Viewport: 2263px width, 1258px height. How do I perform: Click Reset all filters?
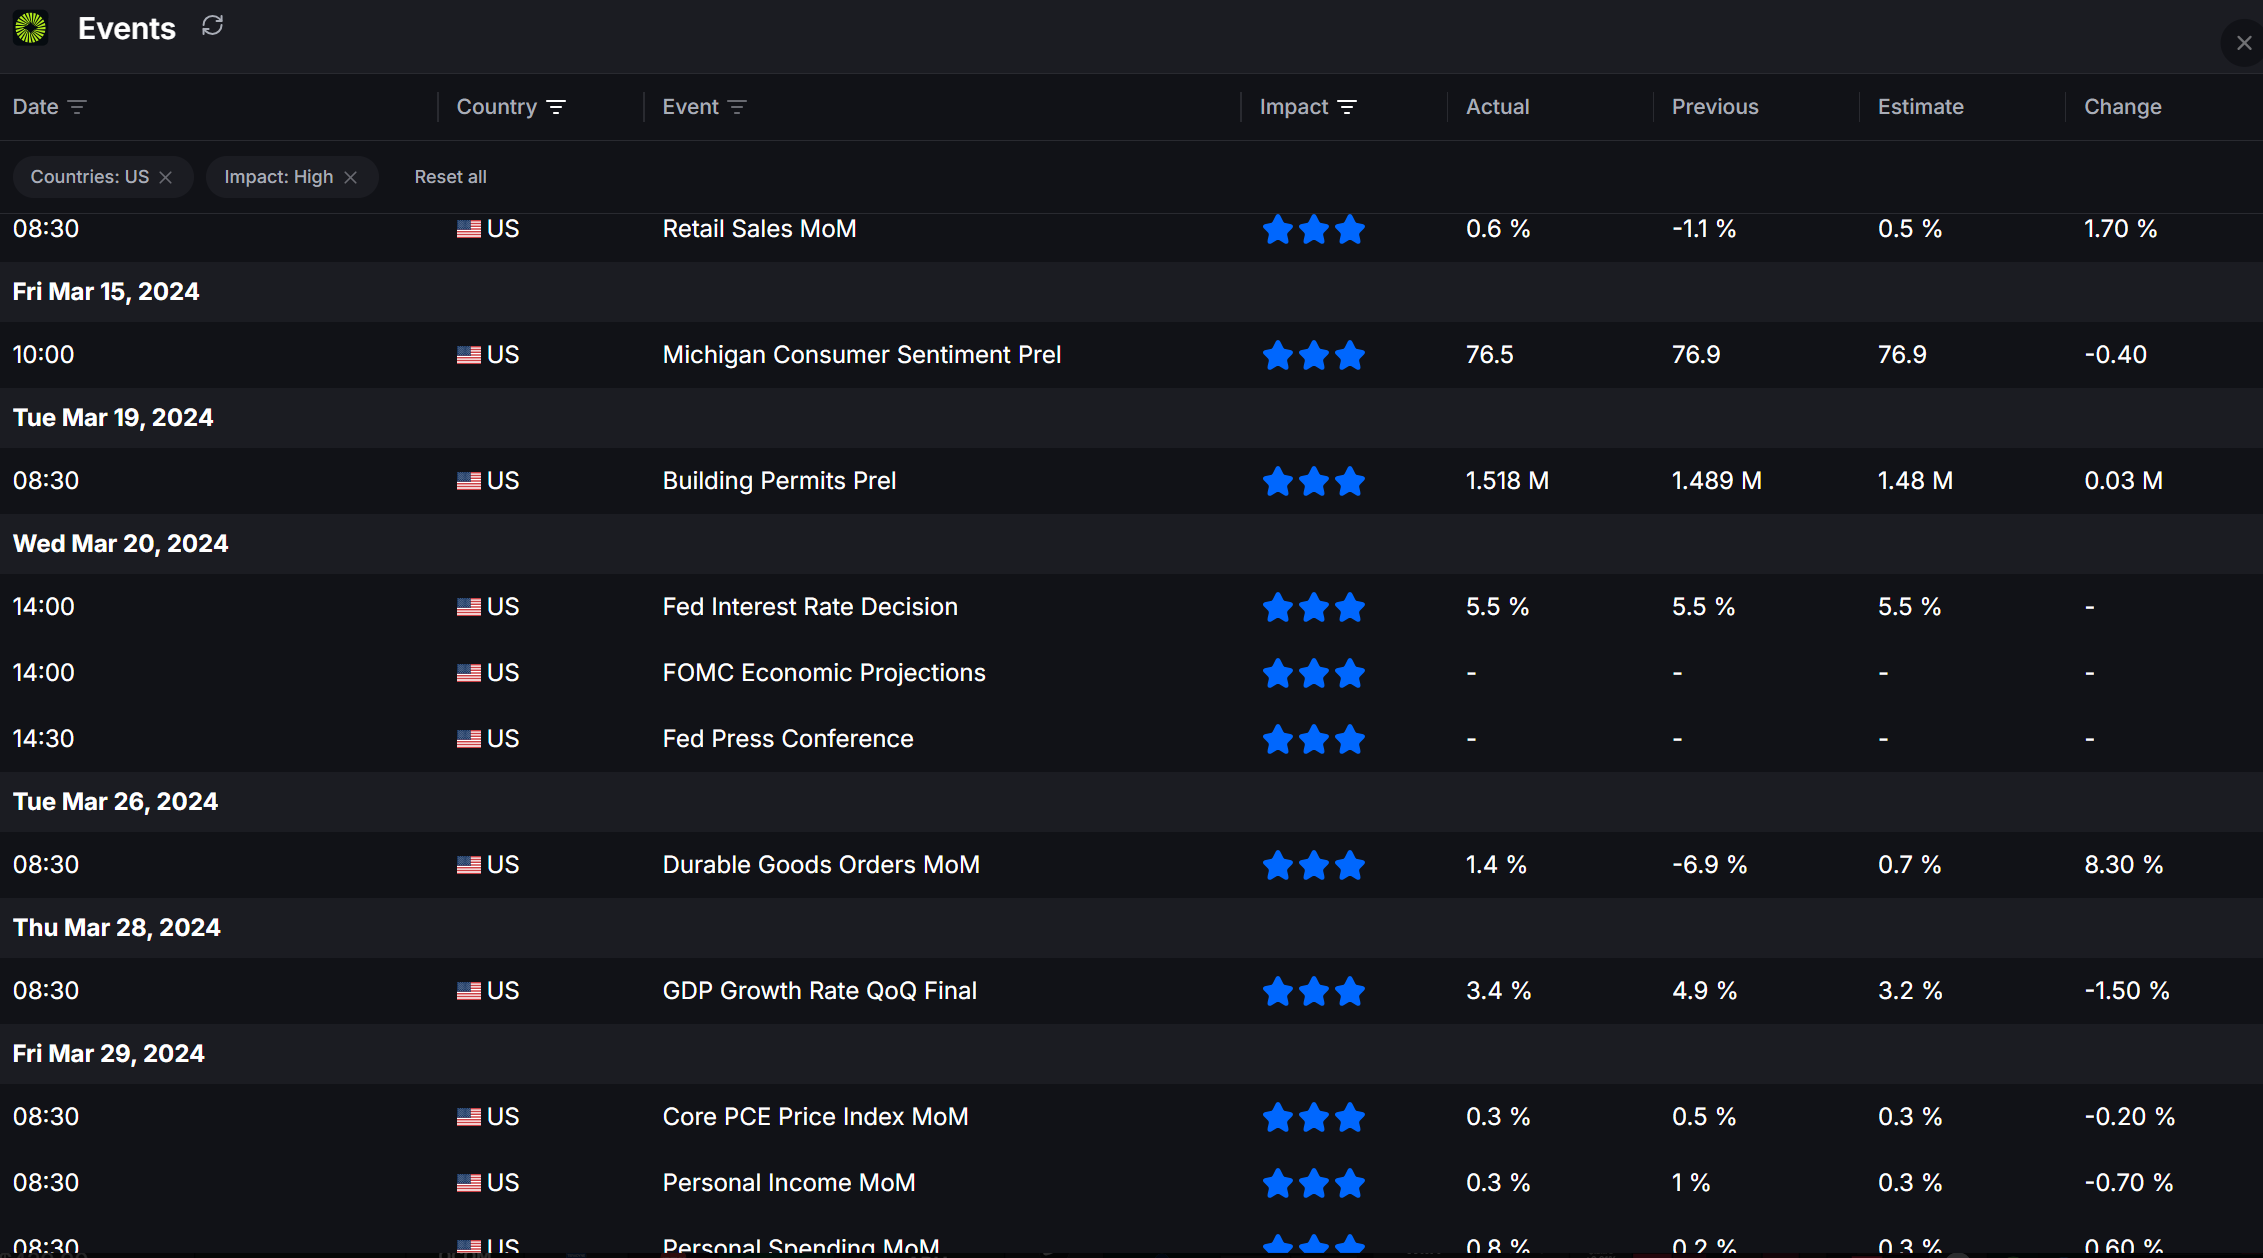click(x=451, y=177)
